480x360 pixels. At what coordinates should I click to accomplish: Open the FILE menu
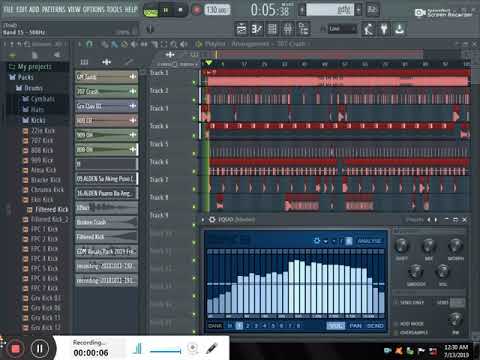pyautogui.click(x=8, y=9)
